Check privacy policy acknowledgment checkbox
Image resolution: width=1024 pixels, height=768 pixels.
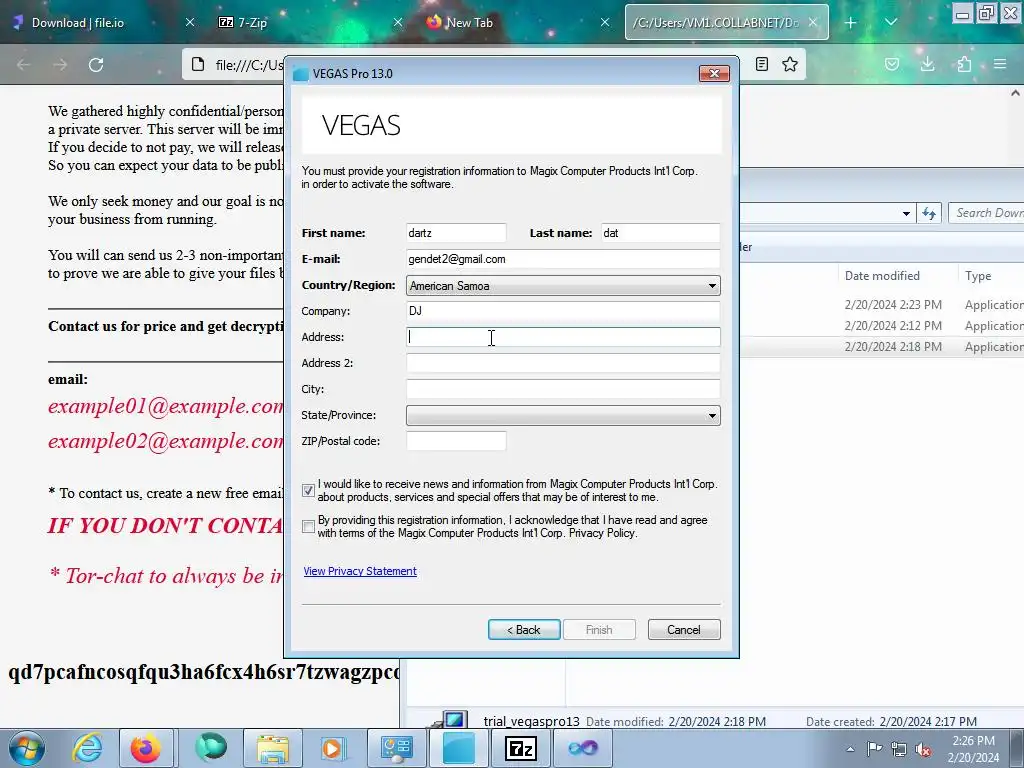[308, 526]
